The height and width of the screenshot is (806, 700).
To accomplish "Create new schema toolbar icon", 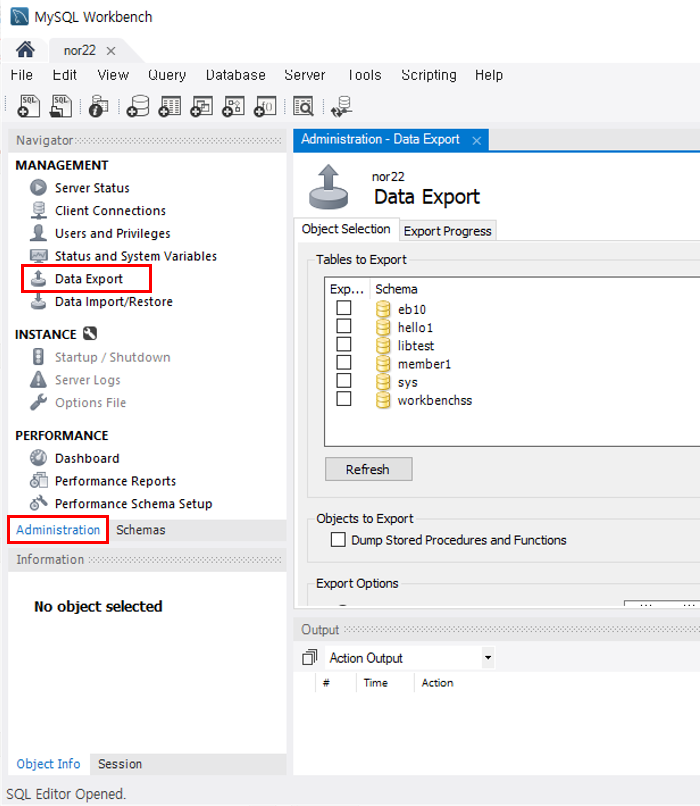I will (x=138, y=106).
